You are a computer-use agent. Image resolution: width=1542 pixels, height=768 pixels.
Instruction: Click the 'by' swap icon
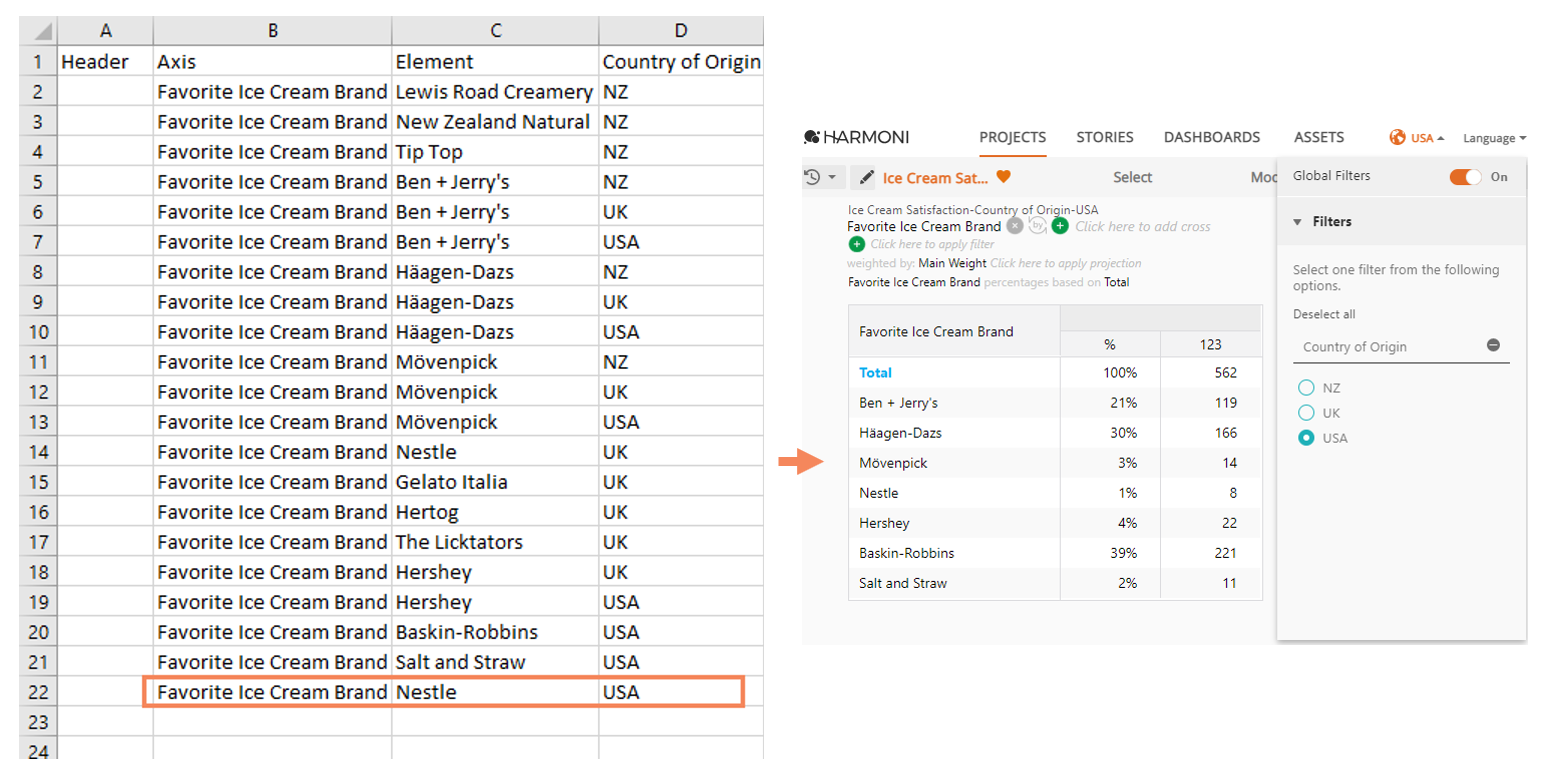point(1037,226)
